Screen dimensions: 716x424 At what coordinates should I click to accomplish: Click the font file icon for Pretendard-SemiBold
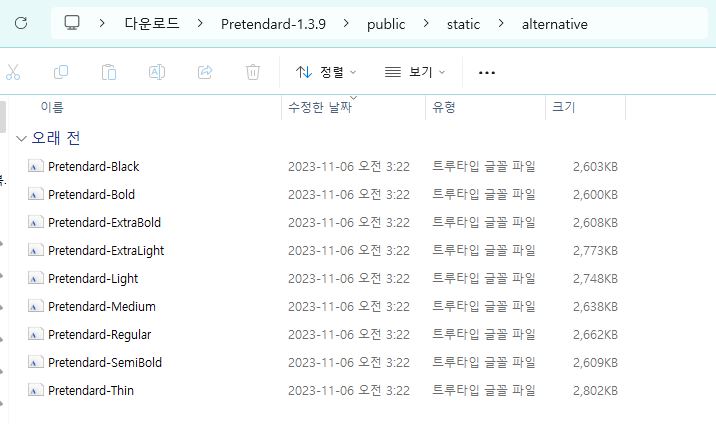[x=36, y=362]
